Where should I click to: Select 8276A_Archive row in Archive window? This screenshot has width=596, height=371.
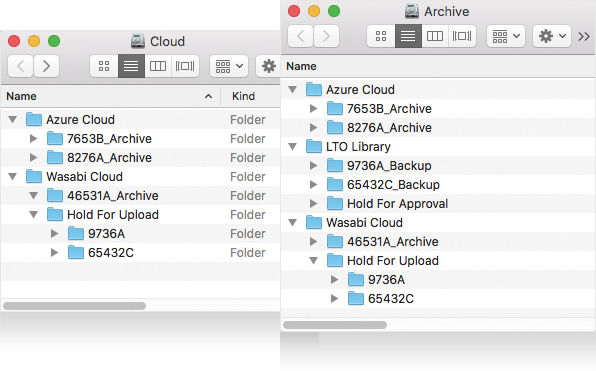click(438, 128)
